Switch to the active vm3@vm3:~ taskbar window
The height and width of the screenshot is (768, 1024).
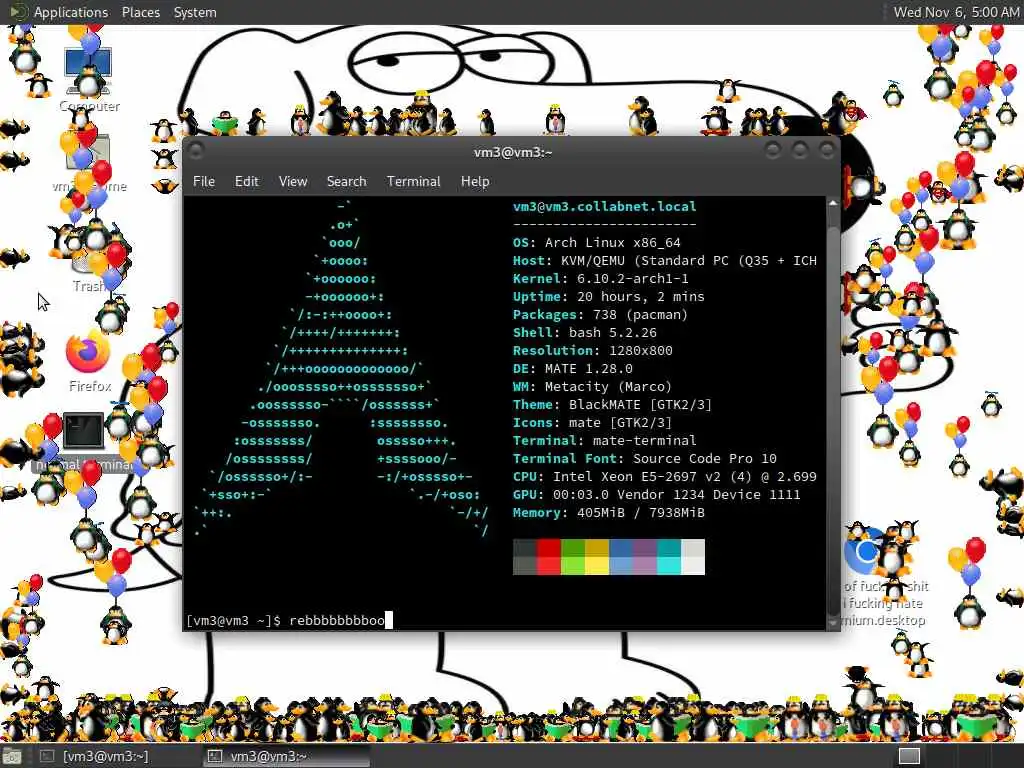(286, 756)
